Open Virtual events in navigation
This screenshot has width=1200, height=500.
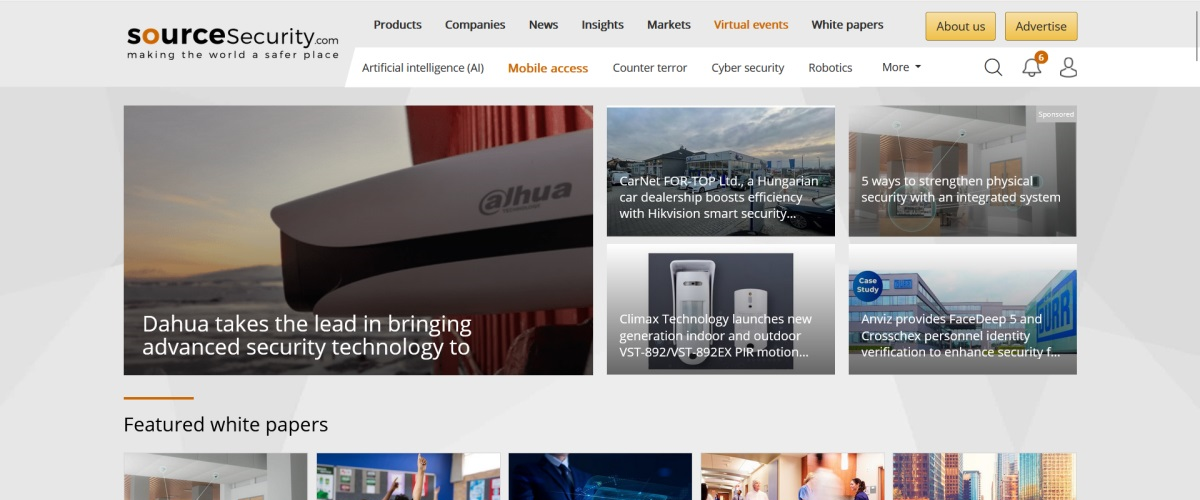[x=751, y=25]
